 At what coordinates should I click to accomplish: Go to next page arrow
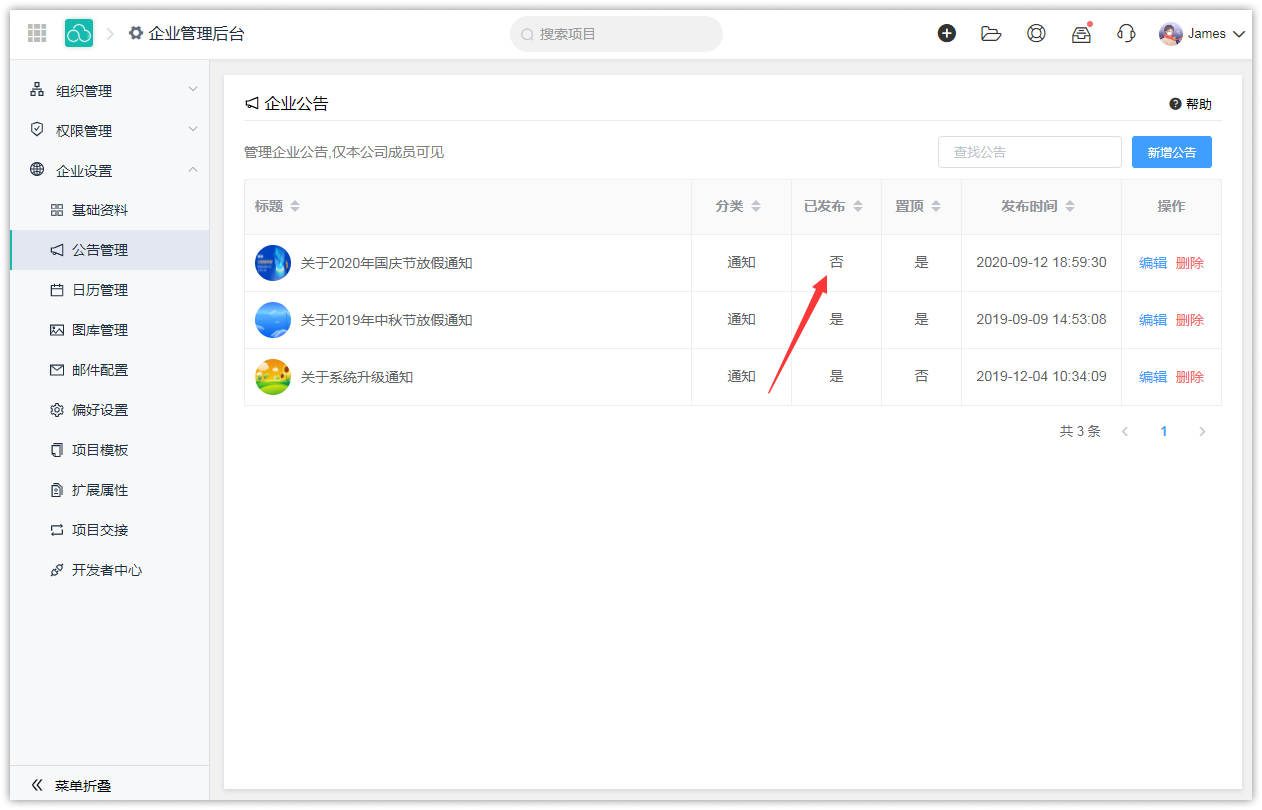pyautogui.click(x=1202, y=432)
